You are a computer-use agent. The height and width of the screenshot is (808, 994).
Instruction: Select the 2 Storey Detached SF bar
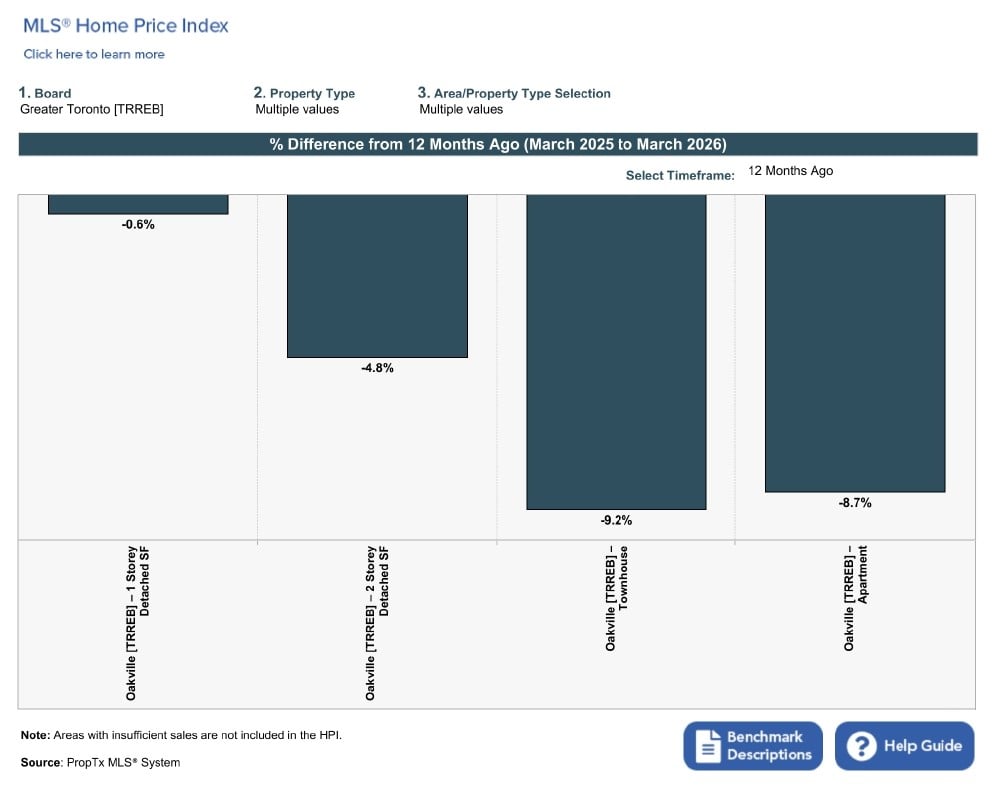click(377, 275)
